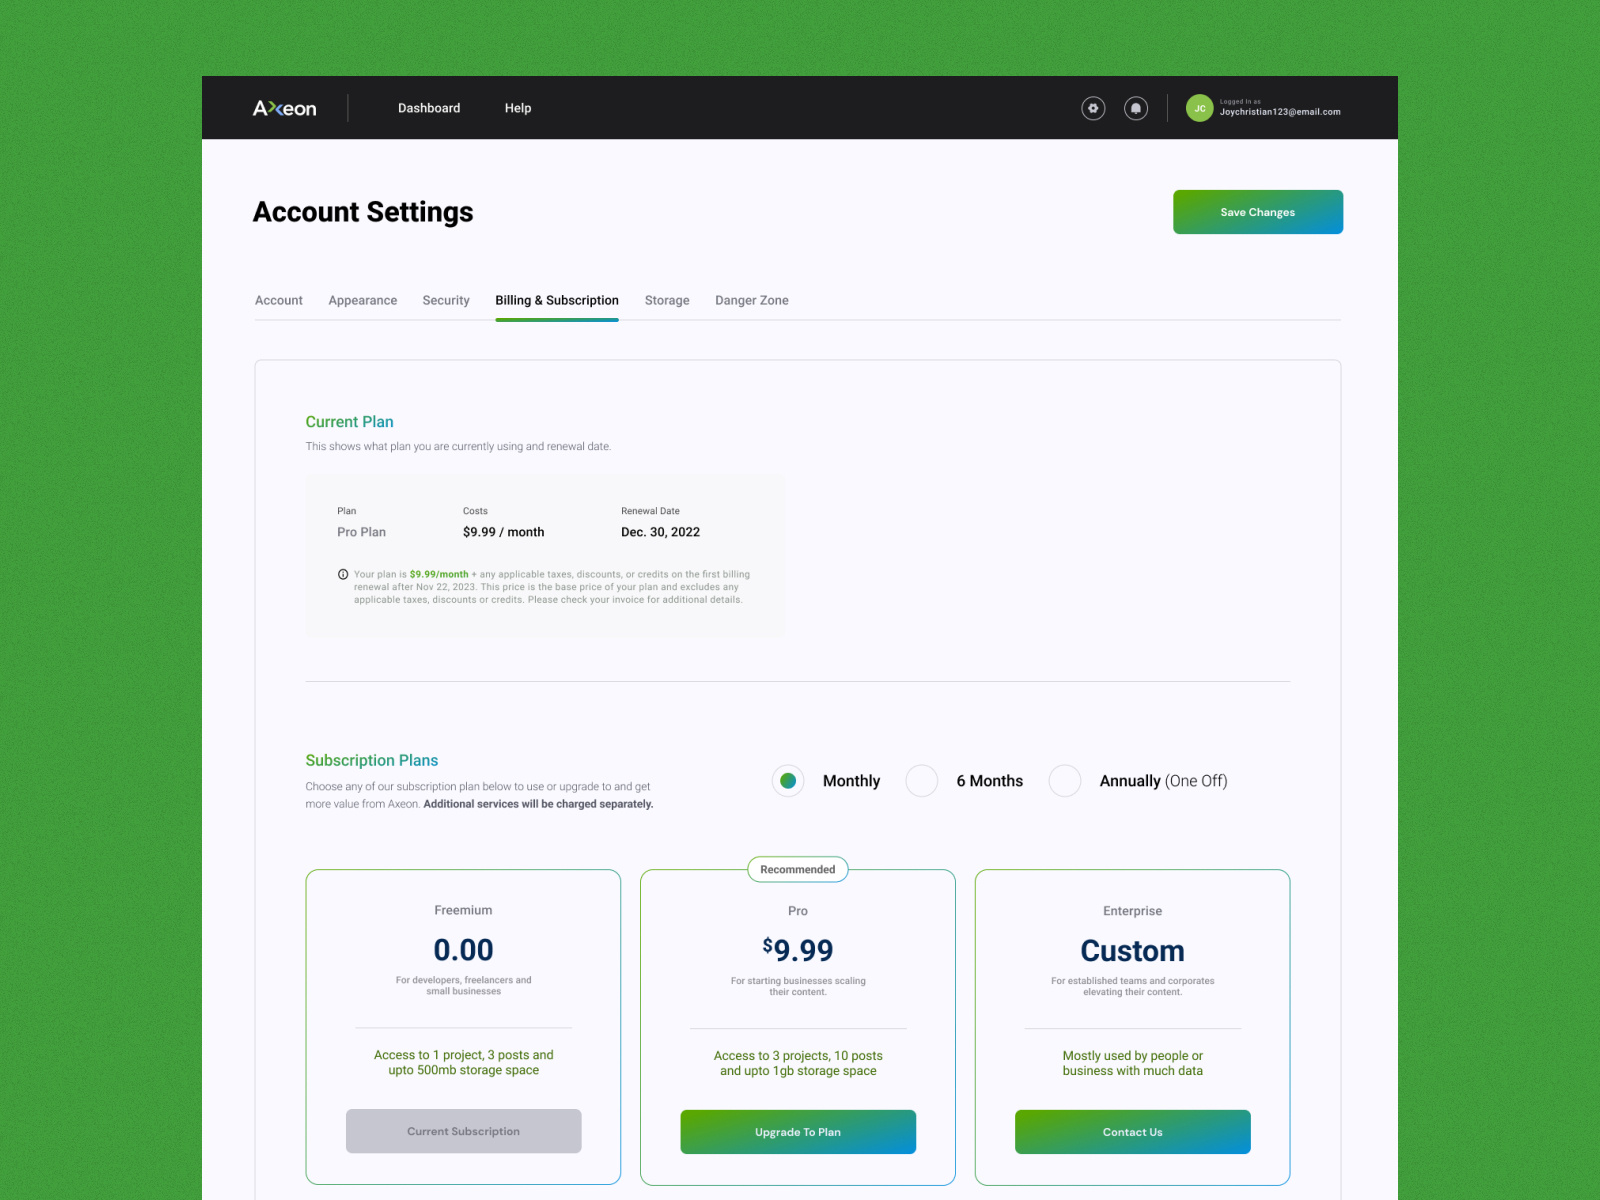Go to the Danger Zone tab
Viewport: 1600px width, 1200px height.
click(751, 300)
